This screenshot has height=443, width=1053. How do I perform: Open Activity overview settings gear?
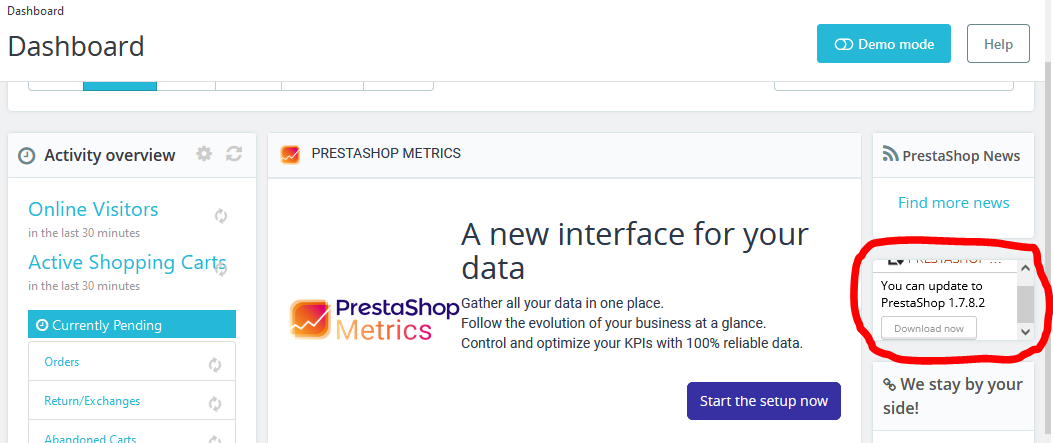click(x=204, y=154)
